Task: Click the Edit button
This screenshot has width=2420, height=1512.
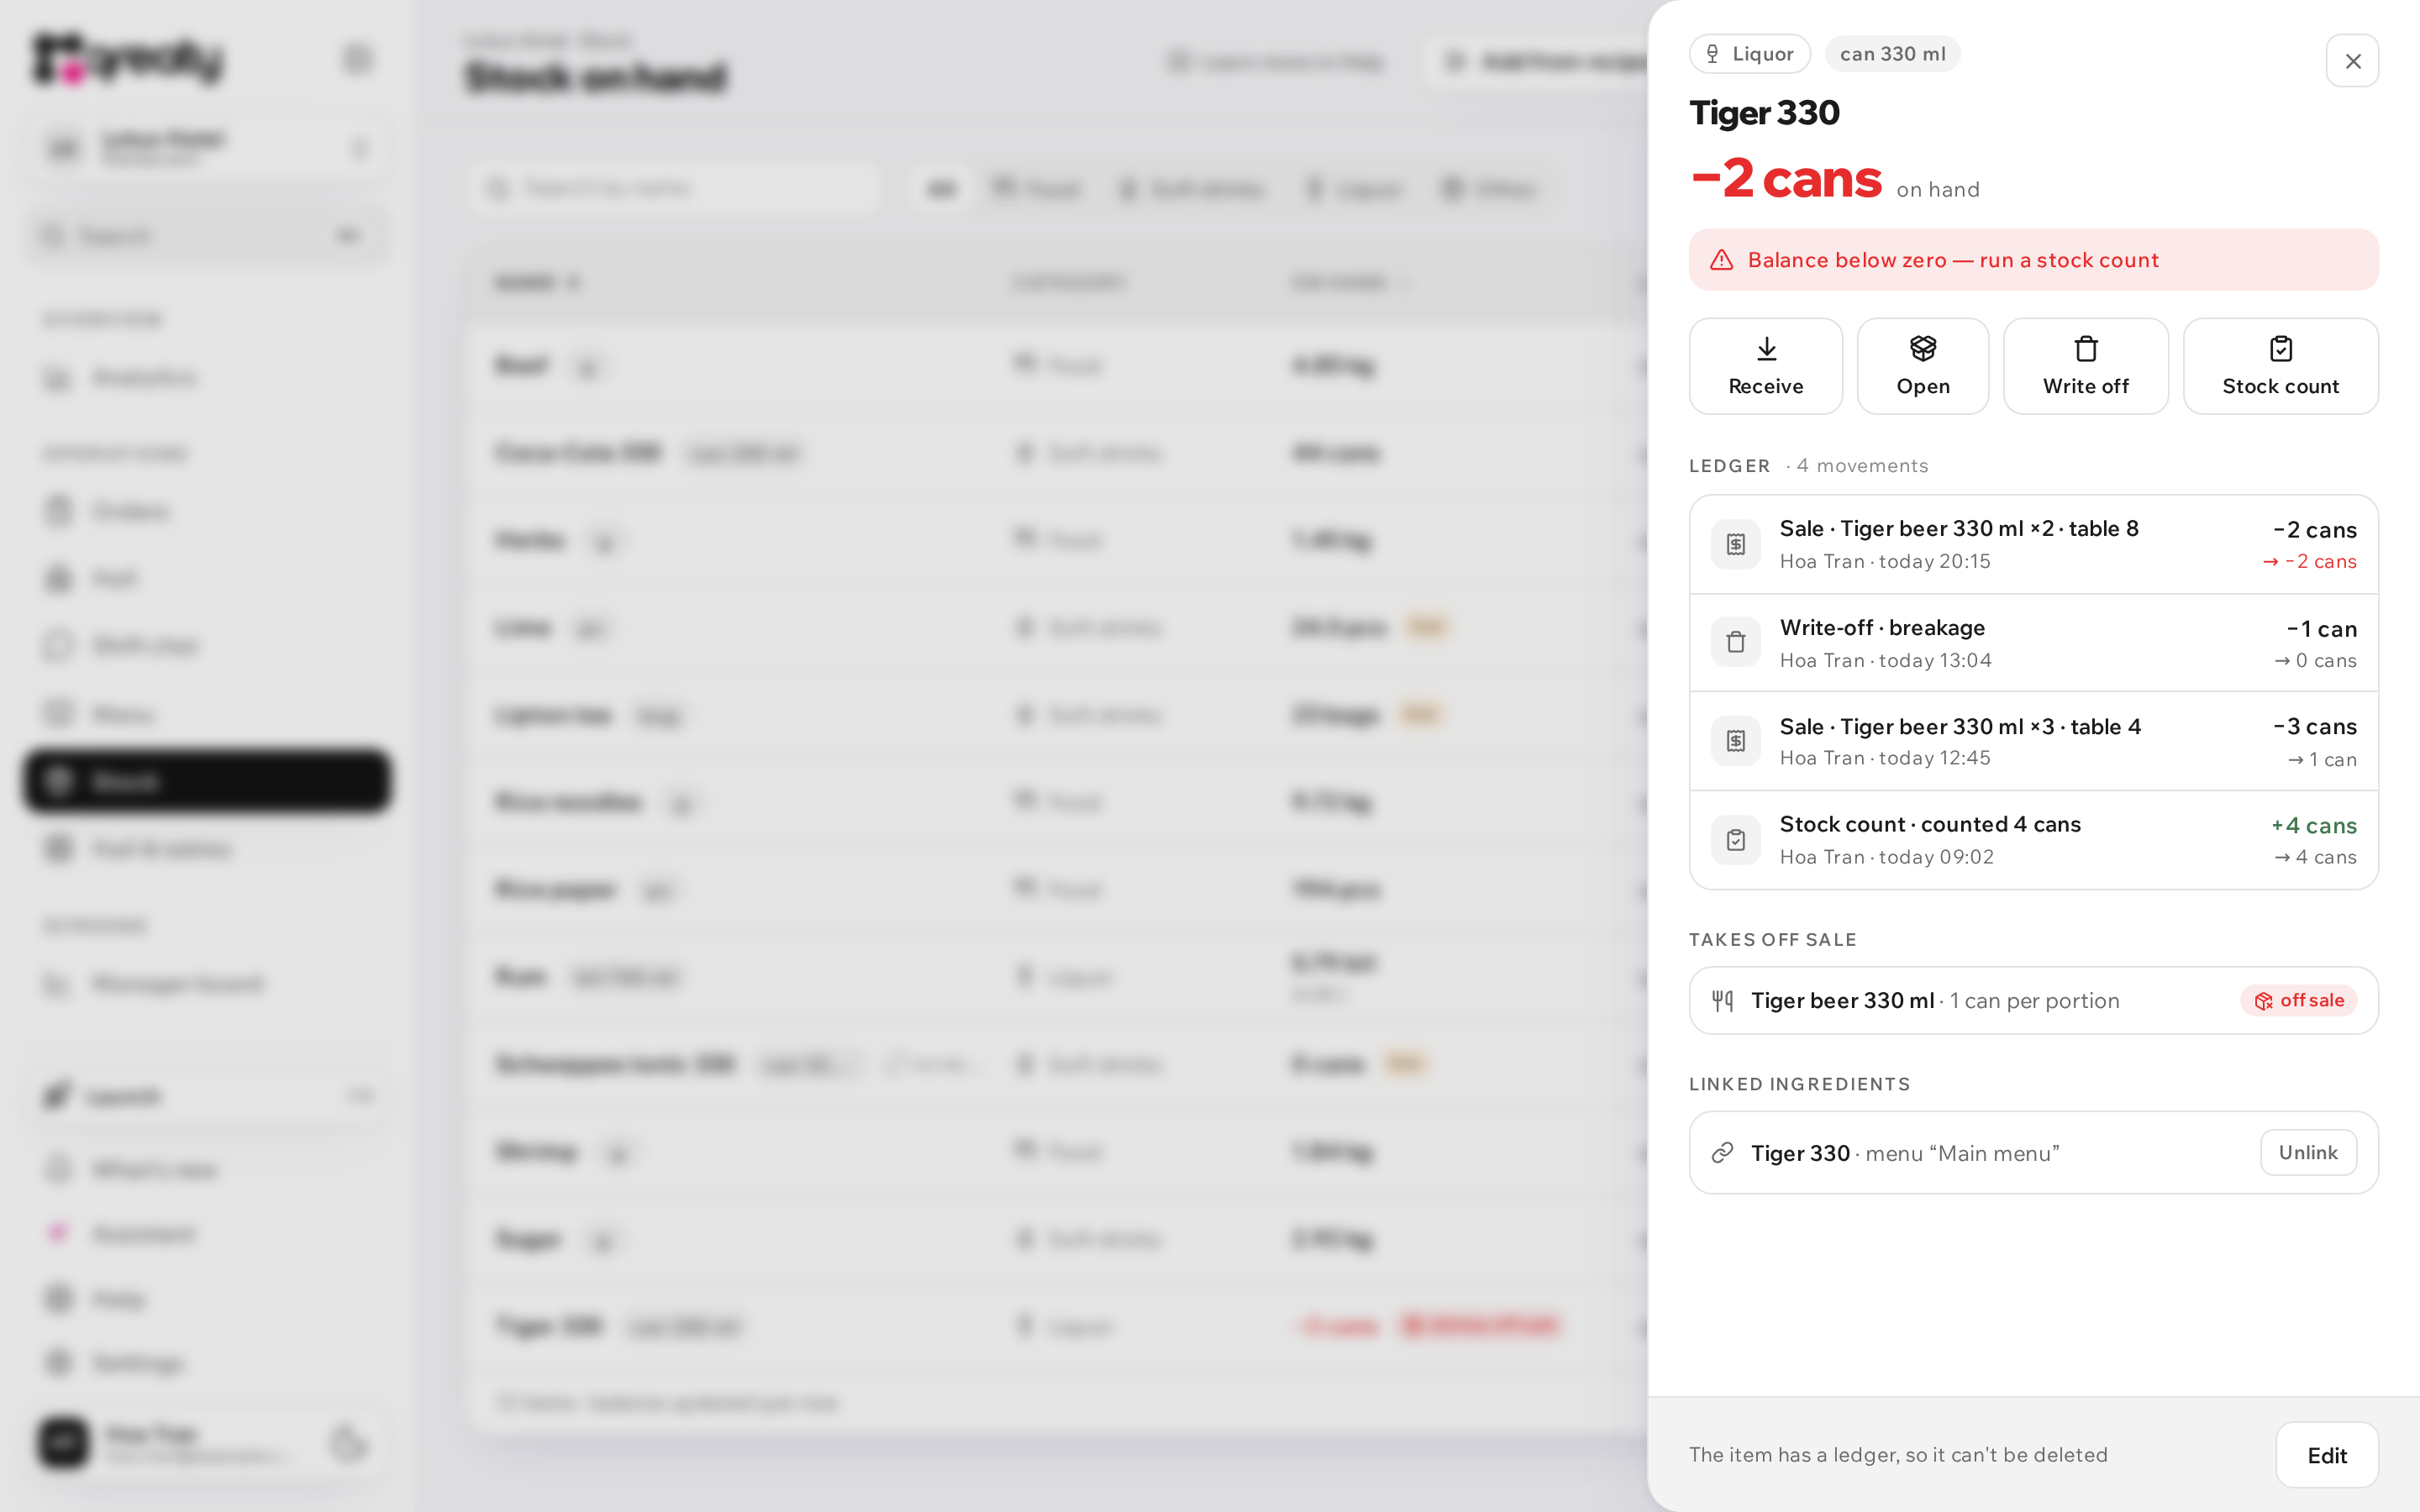Action: tap(2326, 1455)
